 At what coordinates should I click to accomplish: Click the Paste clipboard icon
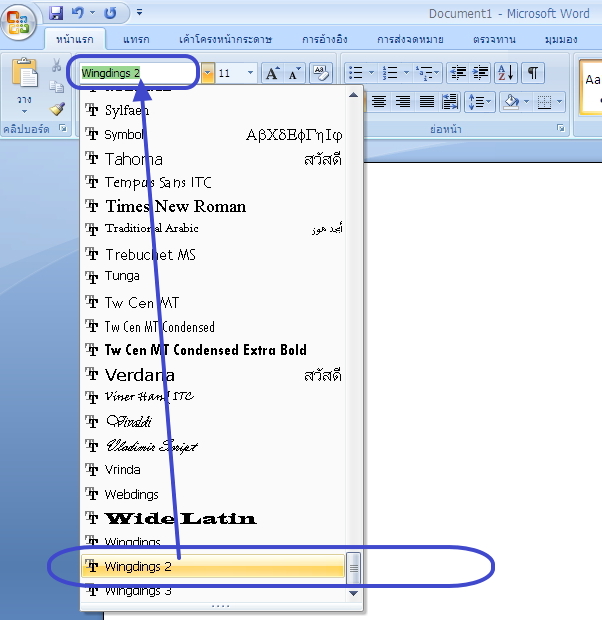click(25, 73)
